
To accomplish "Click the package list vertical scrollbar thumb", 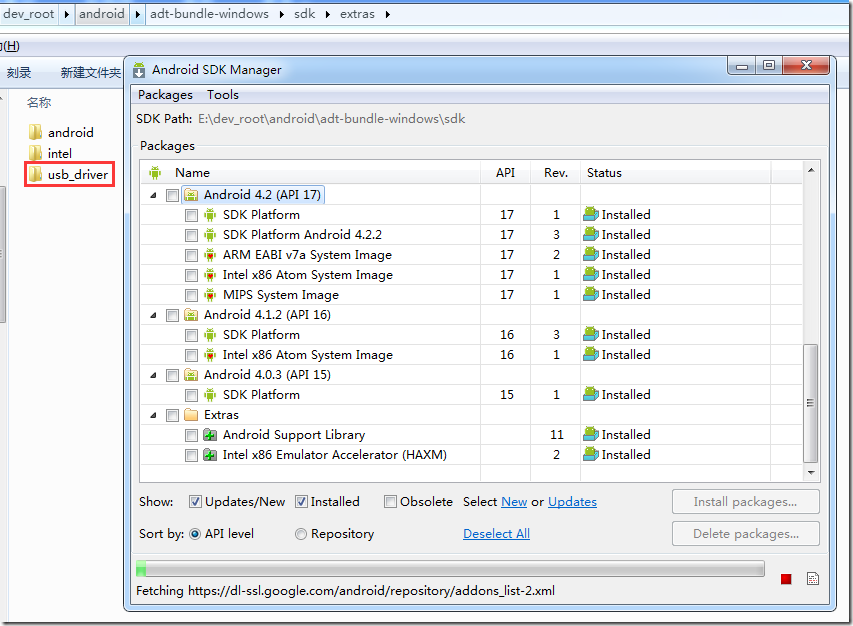I will click(811, 403).
